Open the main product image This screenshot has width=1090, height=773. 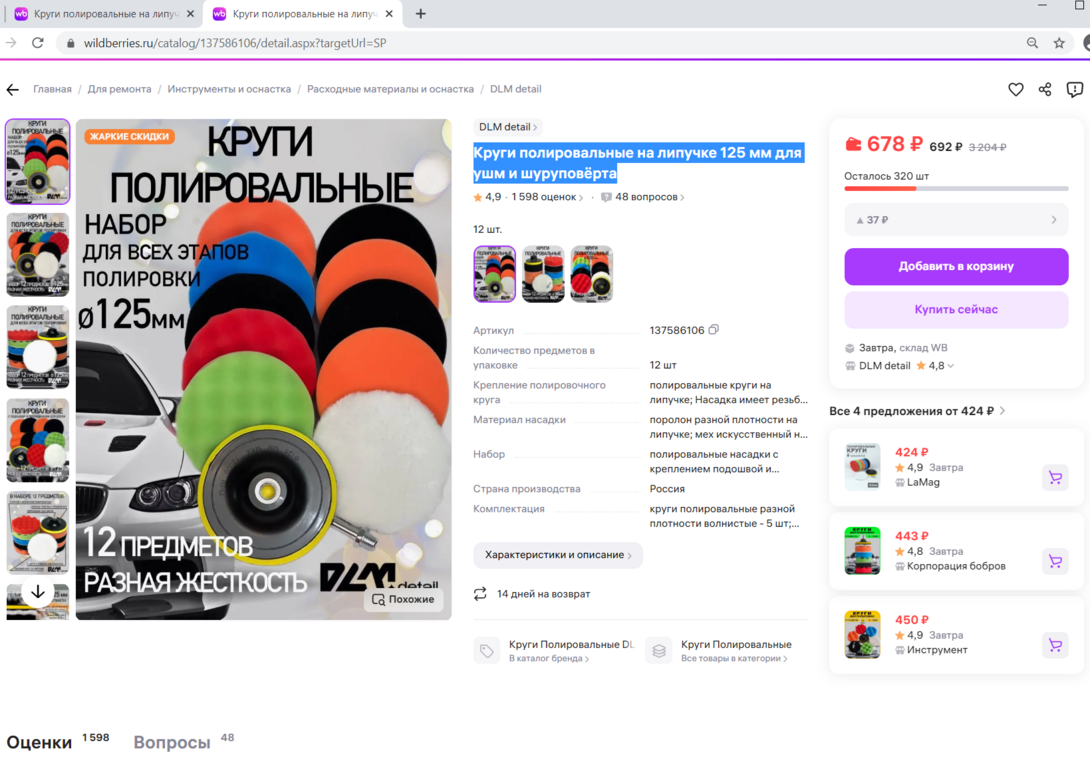pyautogui.click(x=263, y=369)
